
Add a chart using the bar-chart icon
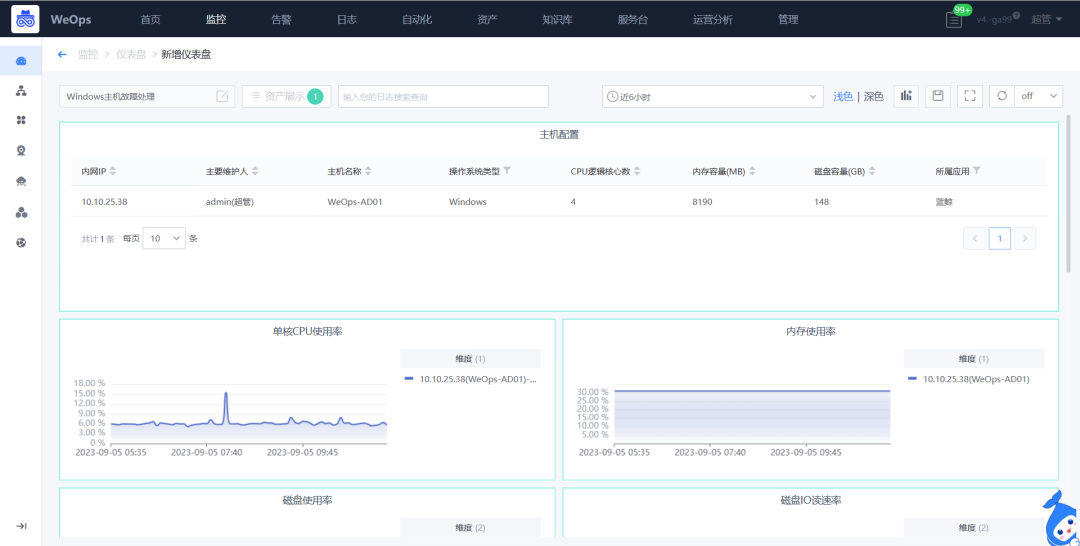[x=906, y=96]
